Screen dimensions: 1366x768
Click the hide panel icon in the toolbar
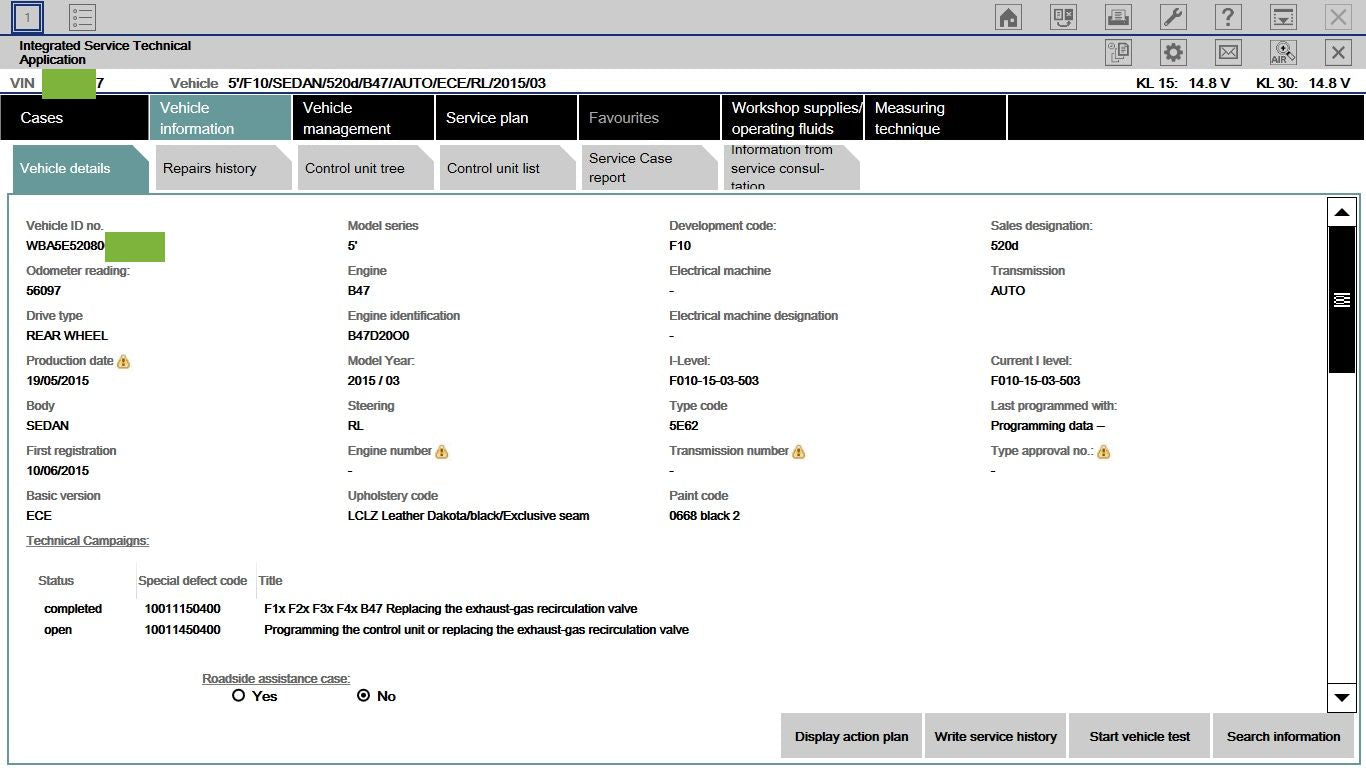click(1282, 16)
